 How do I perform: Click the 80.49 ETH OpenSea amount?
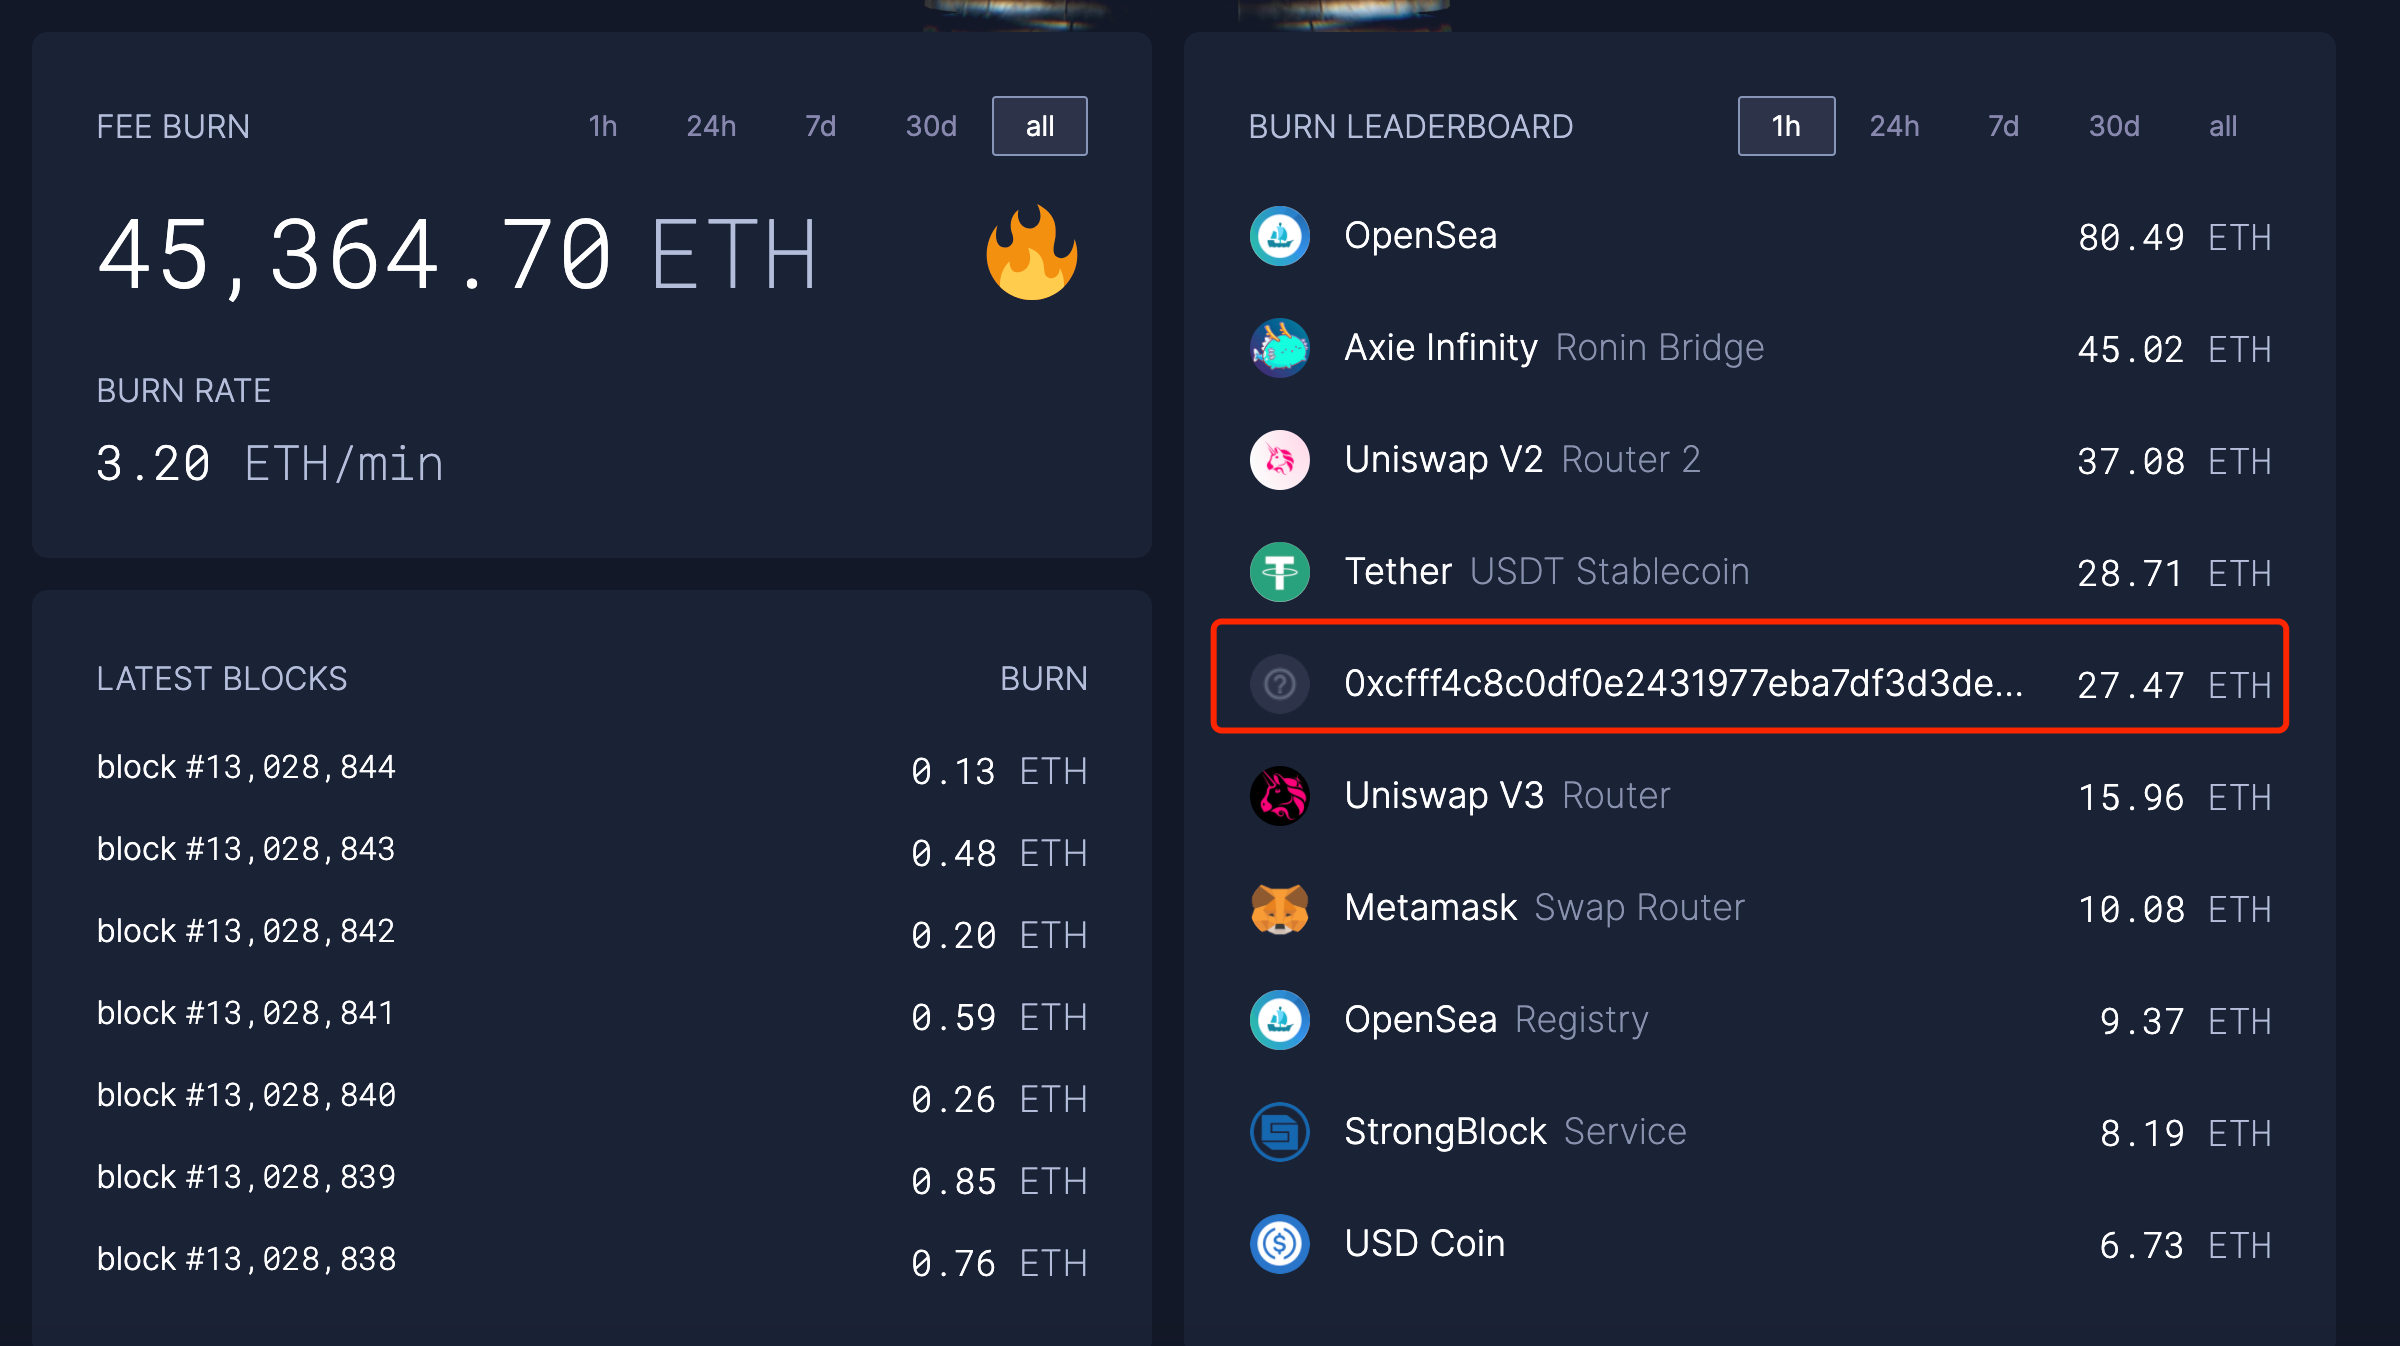coord(2174,238)
